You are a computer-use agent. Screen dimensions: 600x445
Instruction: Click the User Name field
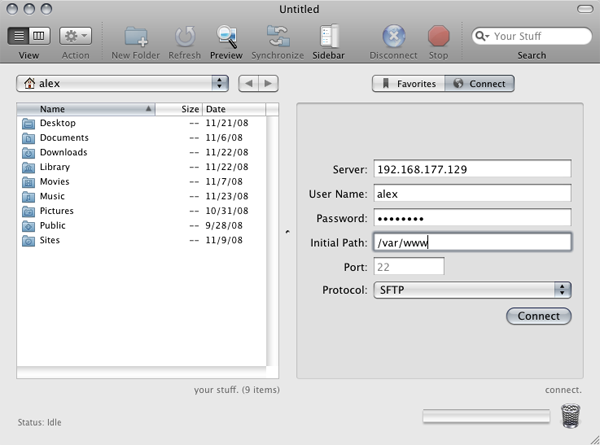pos(472,194)
